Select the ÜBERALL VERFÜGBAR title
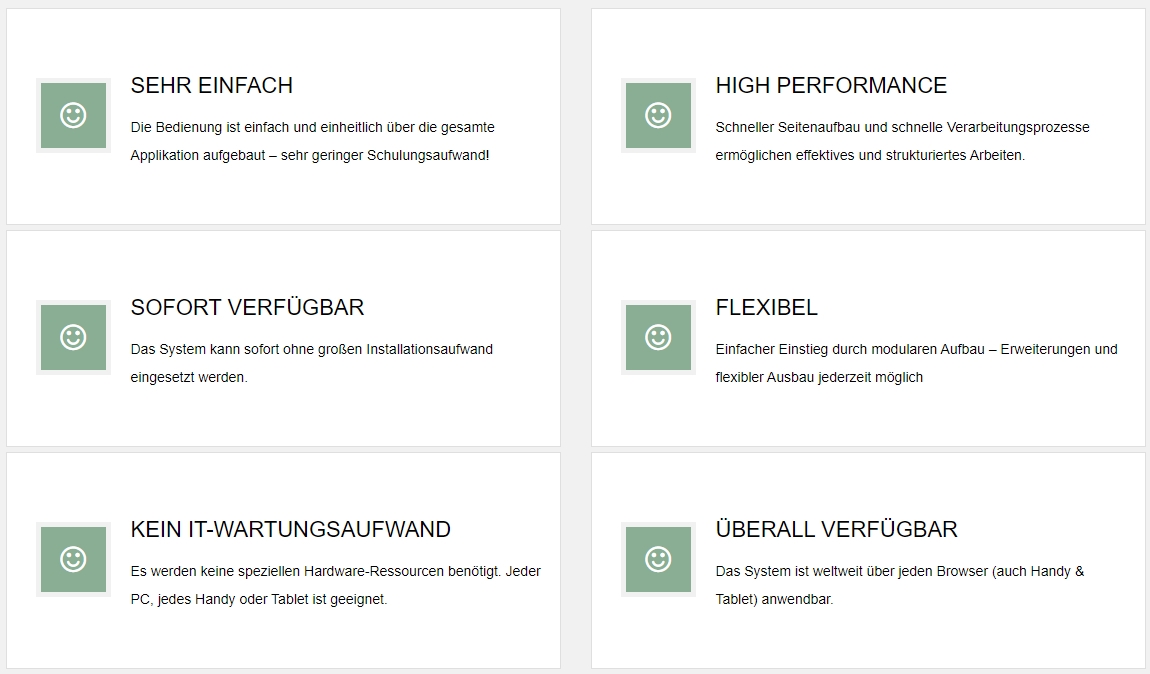The image size is (1150, 674). pos(836,530)
